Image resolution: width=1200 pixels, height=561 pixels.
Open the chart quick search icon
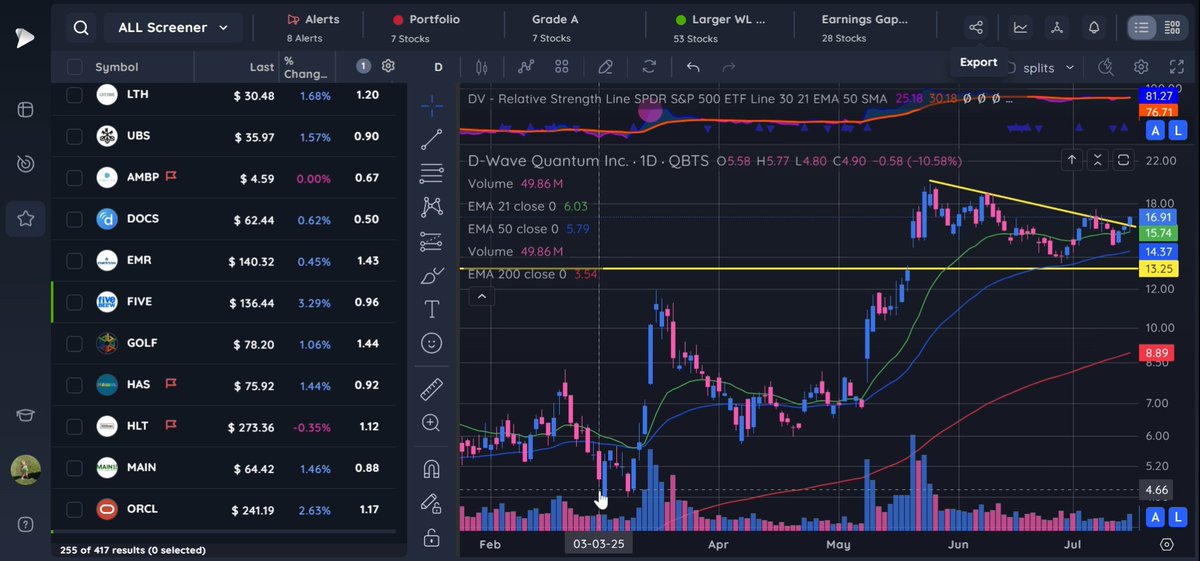[x=1105, y=67]
